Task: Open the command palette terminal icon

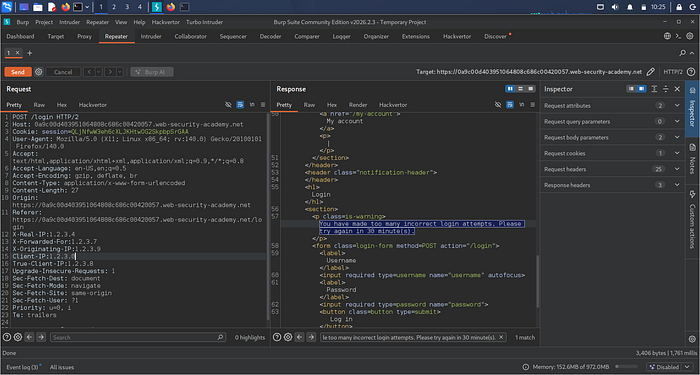Action: 679,36
